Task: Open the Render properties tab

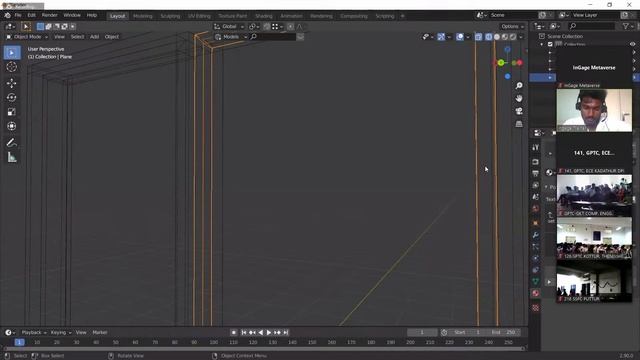Action: point(536,162)
